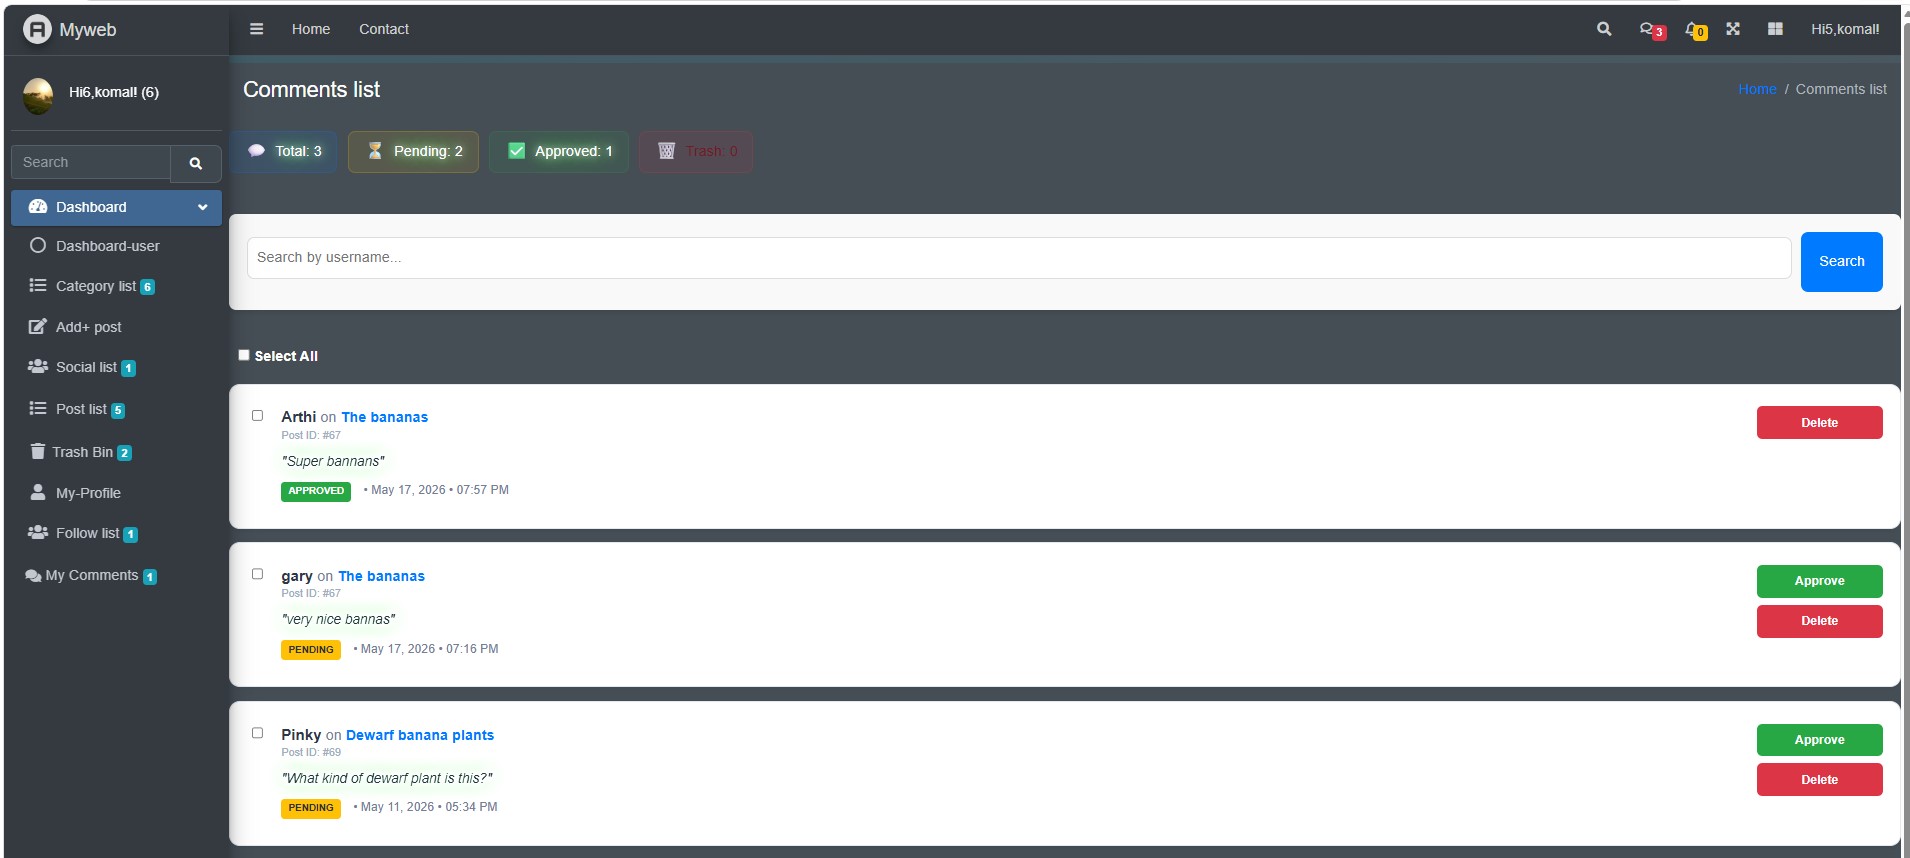This screenshot has height=858, width=1910.
Task: Toggle fullscreen expand icon
Action: 1733,29
